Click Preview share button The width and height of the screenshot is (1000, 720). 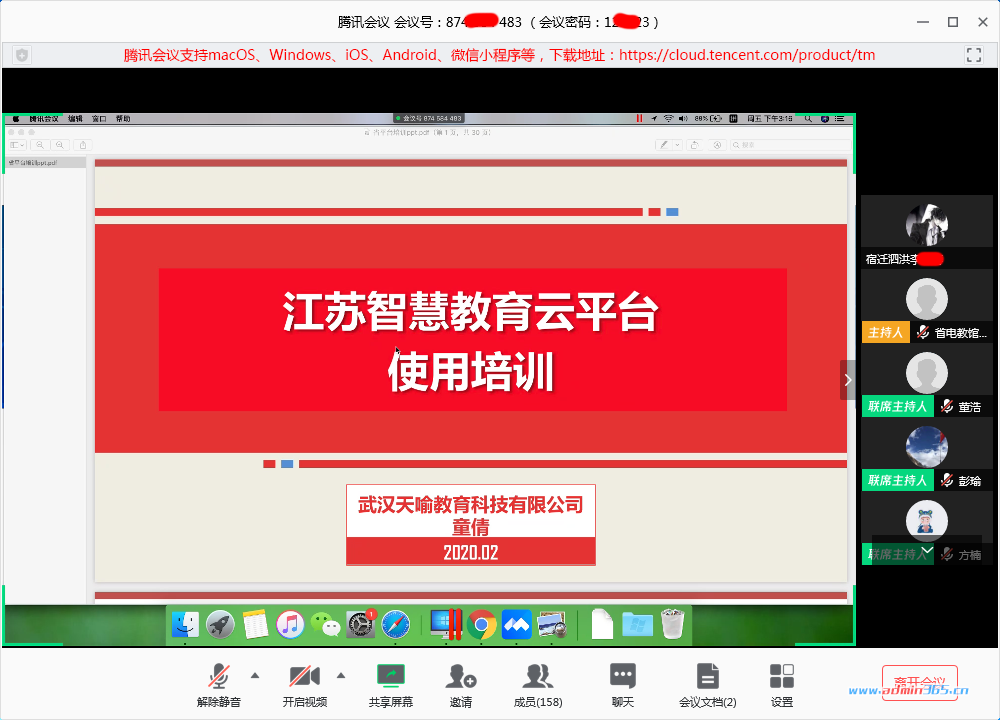83,145
